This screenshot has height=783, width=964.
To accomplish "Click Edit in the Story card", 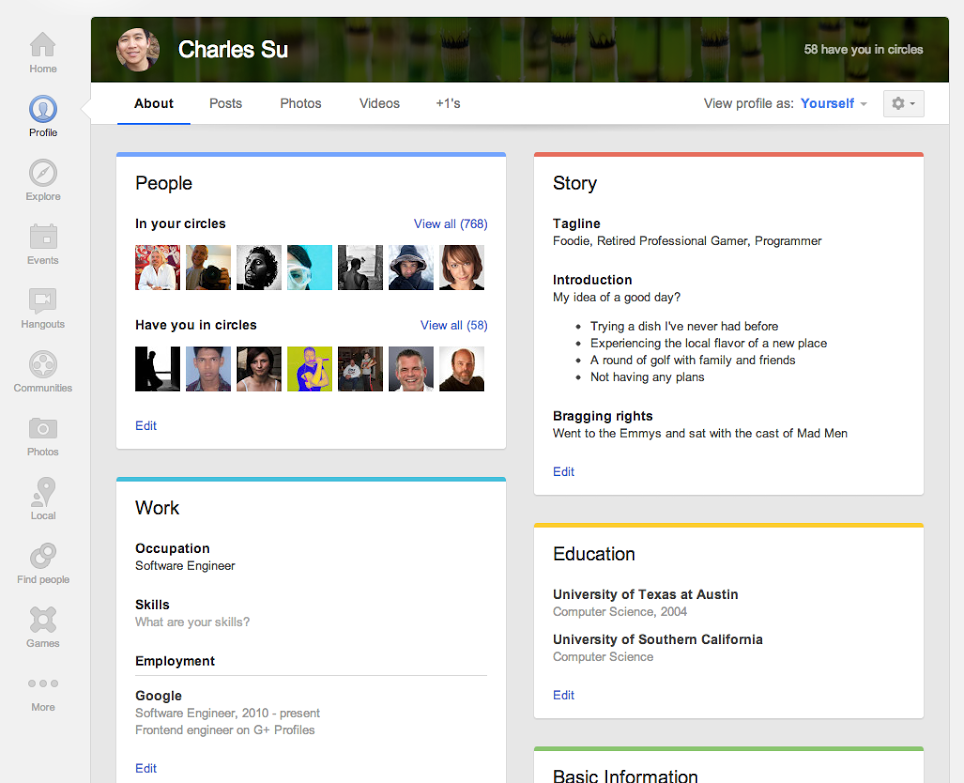I will (564, 472).
